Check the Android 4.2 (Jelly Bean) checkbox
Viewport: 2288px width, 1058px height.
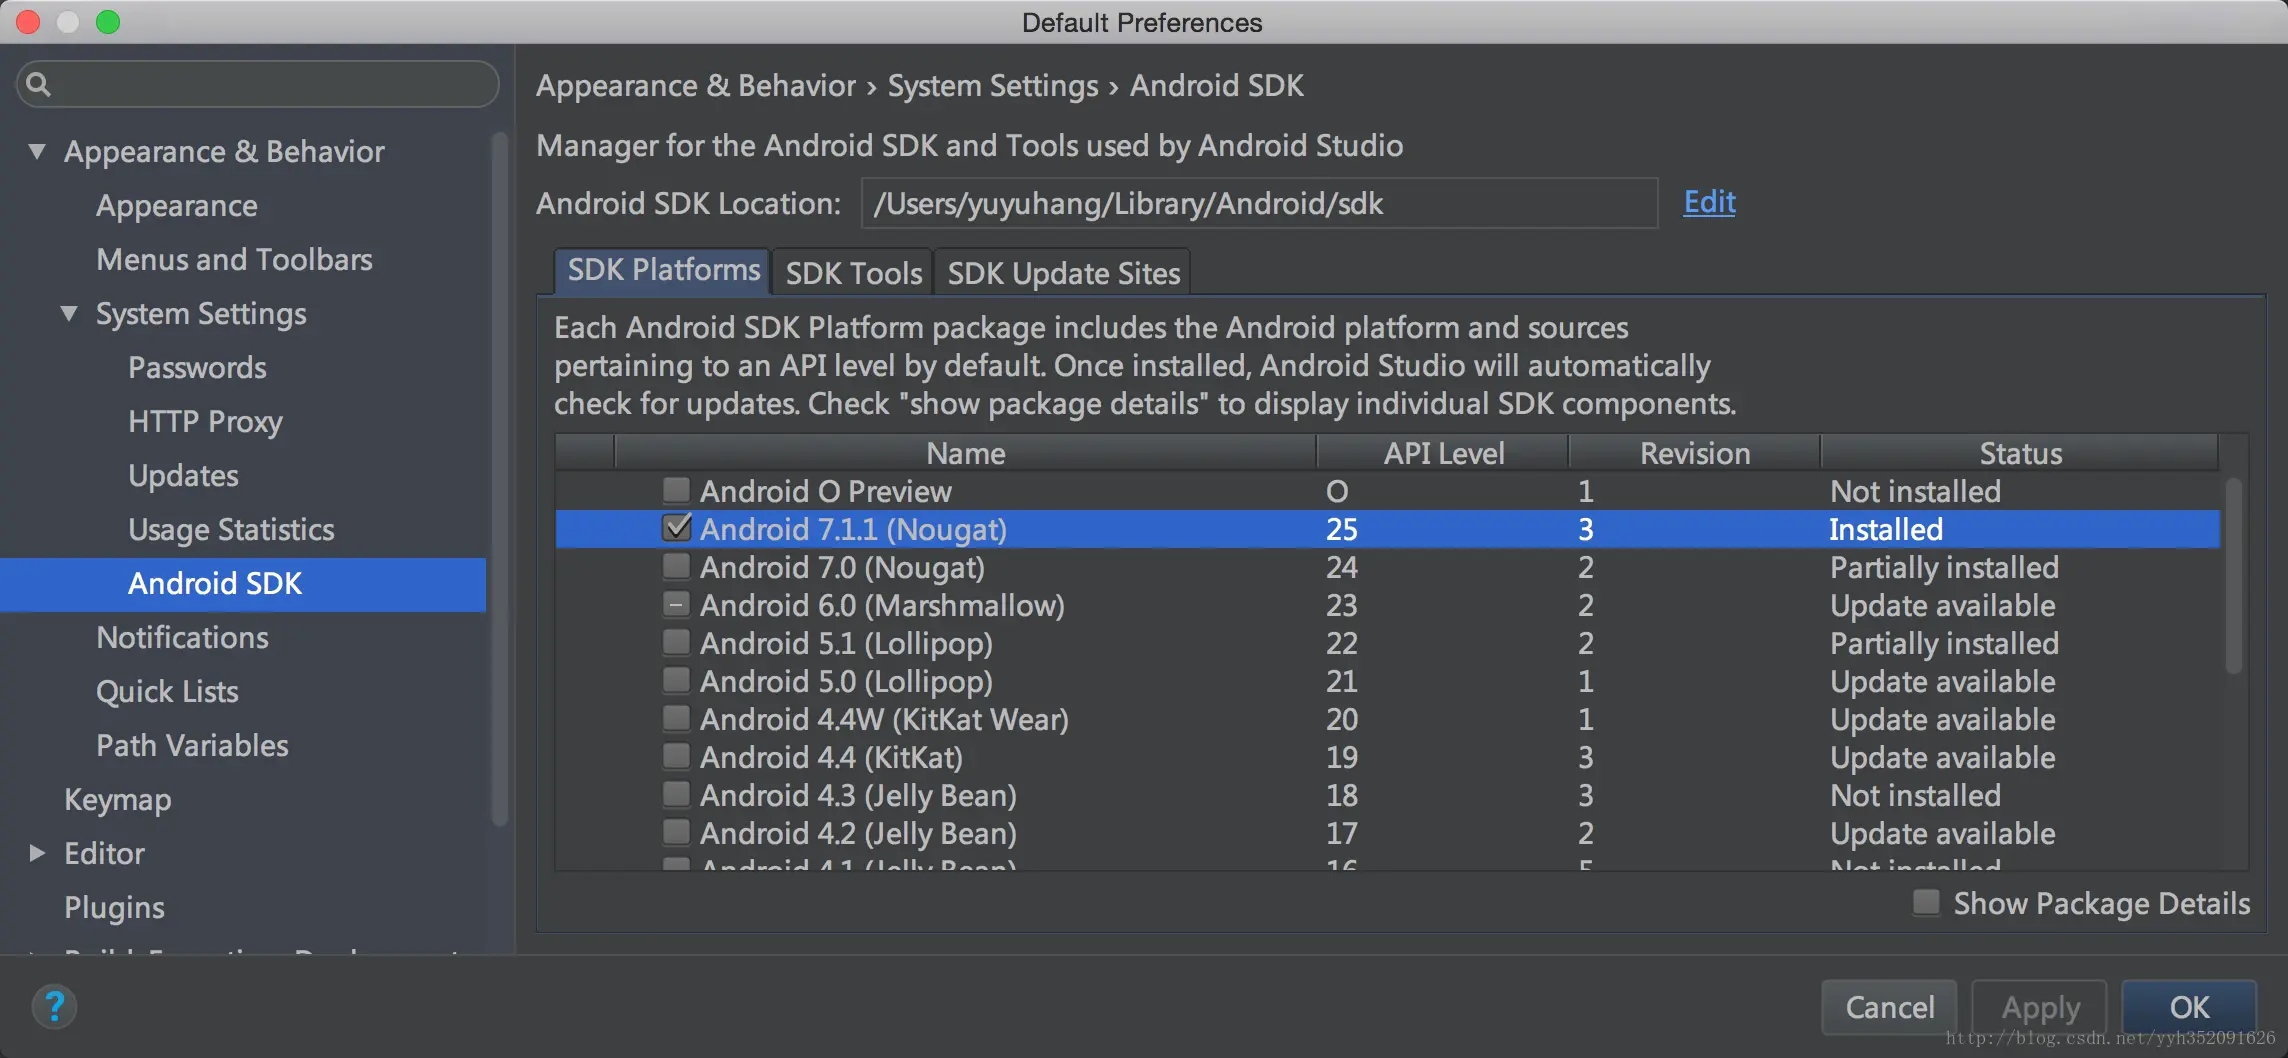click(x=676, y=832)
